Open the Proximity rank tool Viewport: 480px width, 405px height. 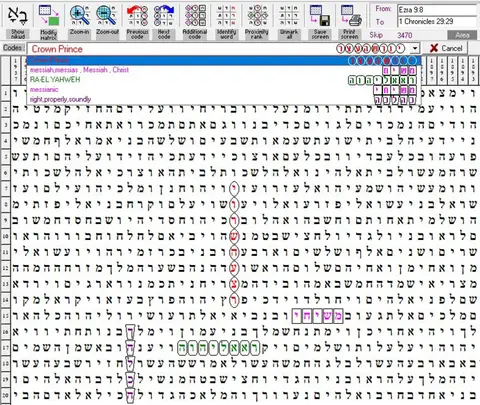[257, 16]
